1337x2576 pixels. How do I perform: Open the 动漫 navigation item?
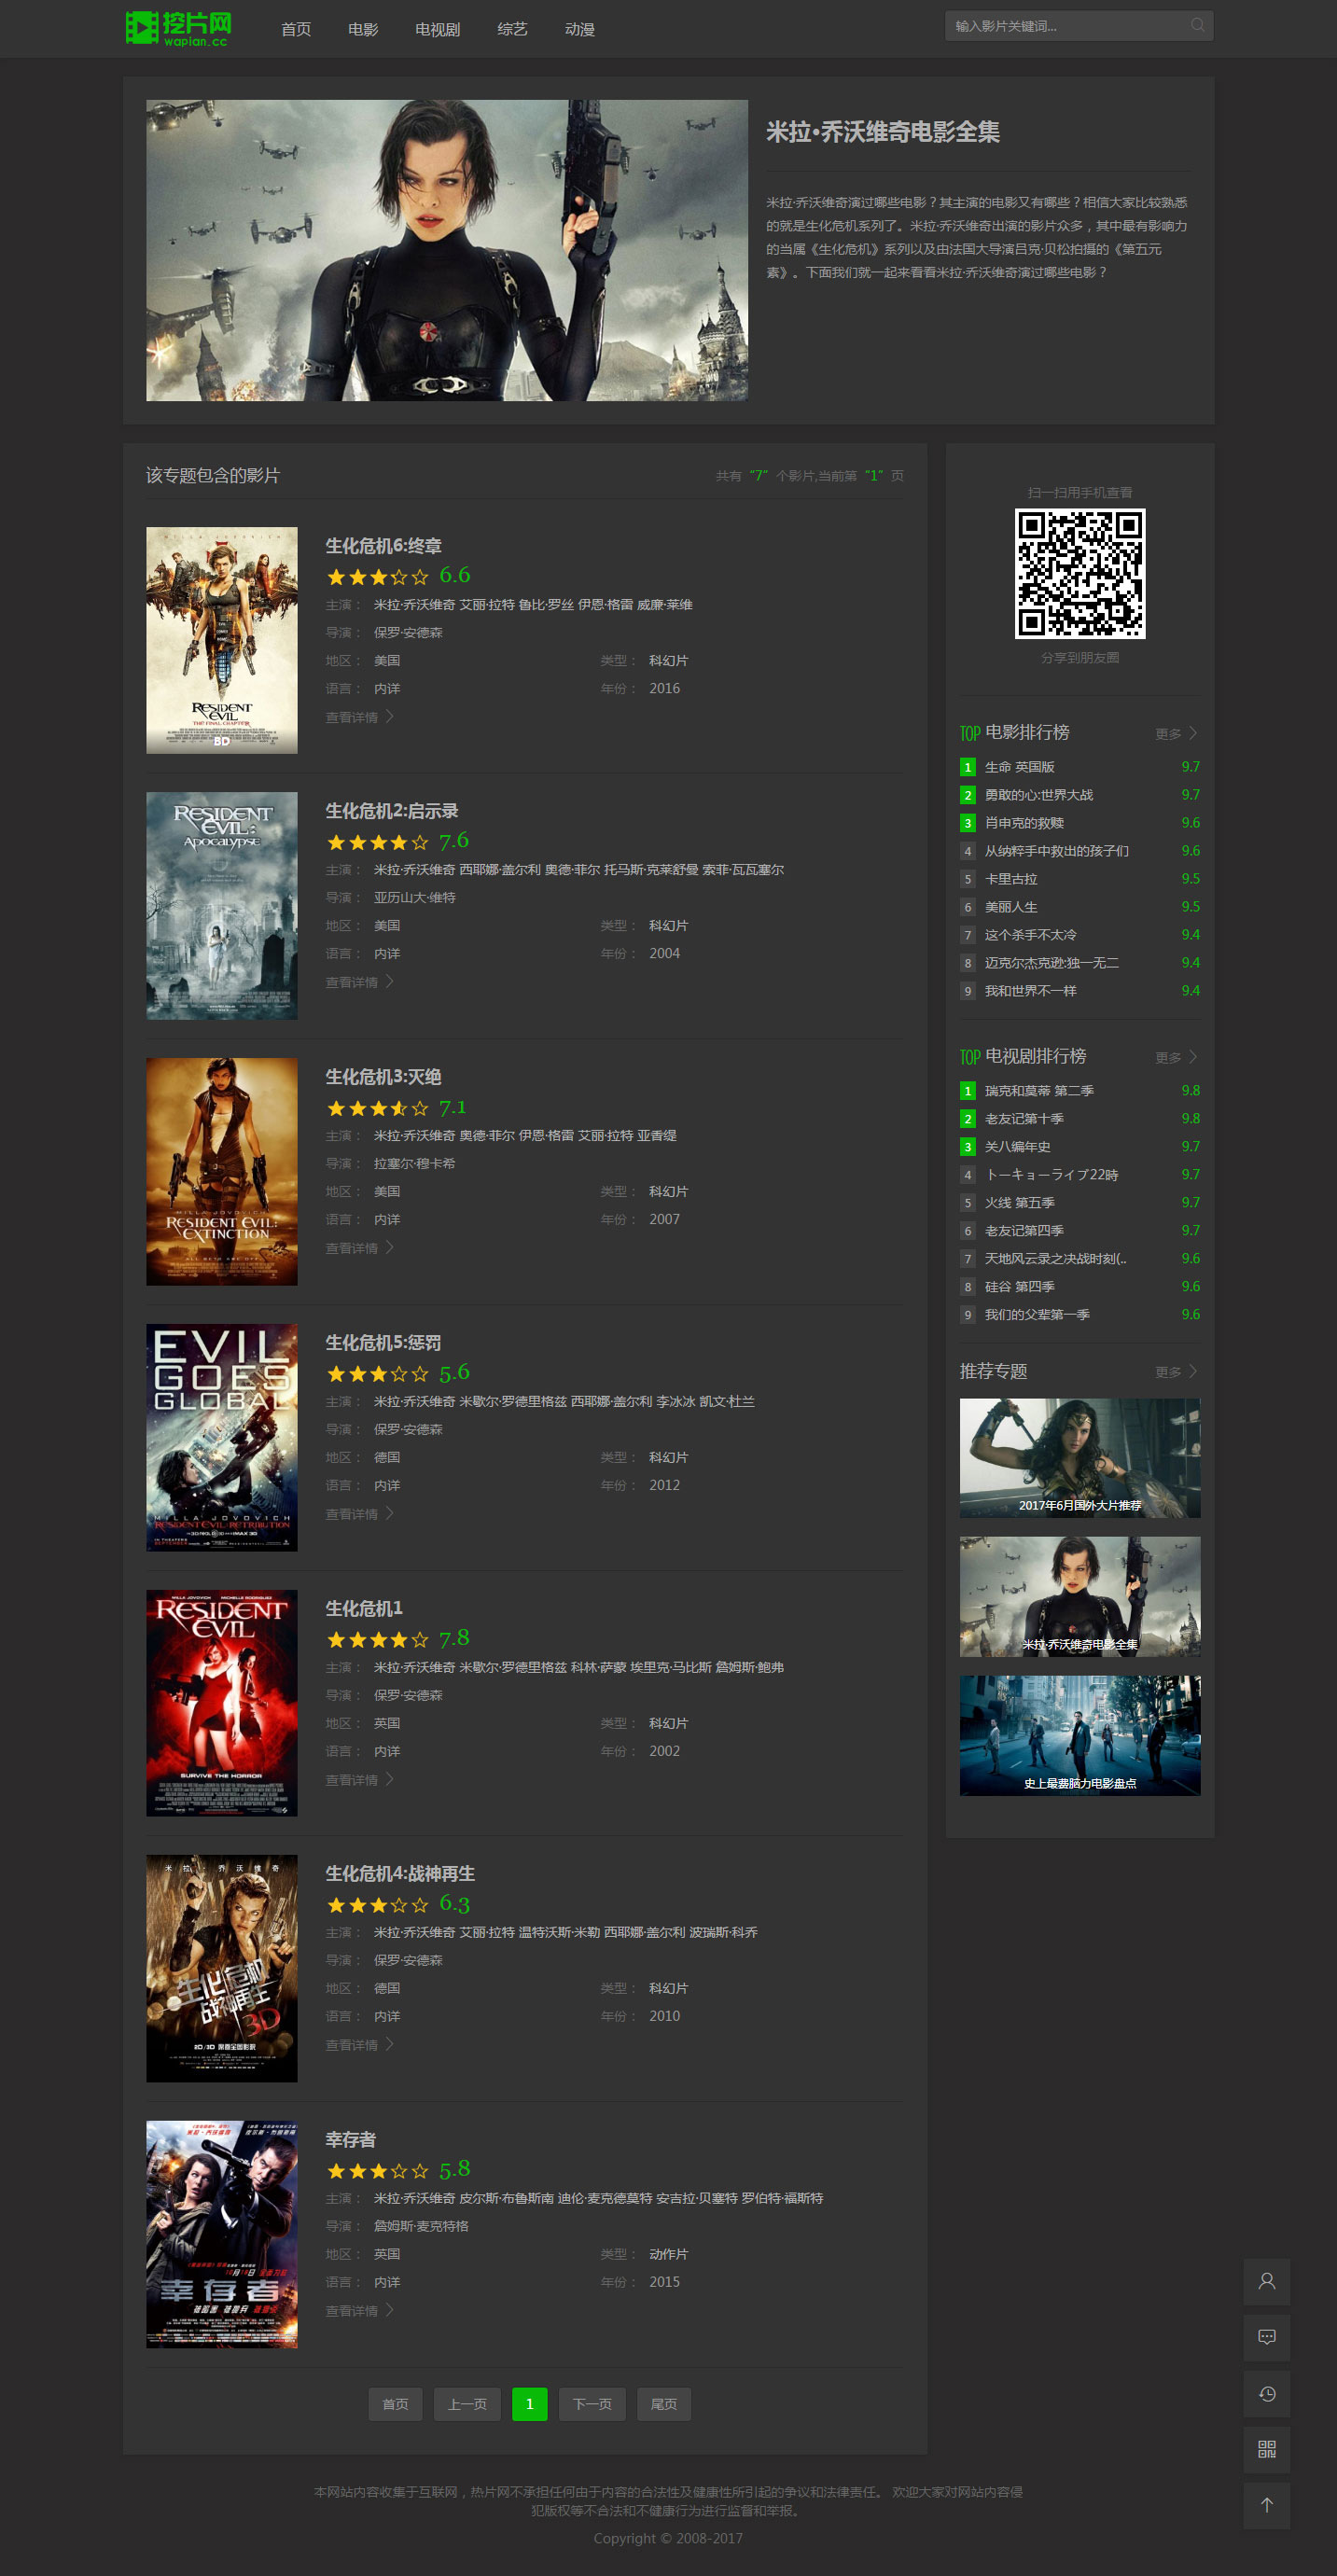(580, 29)
